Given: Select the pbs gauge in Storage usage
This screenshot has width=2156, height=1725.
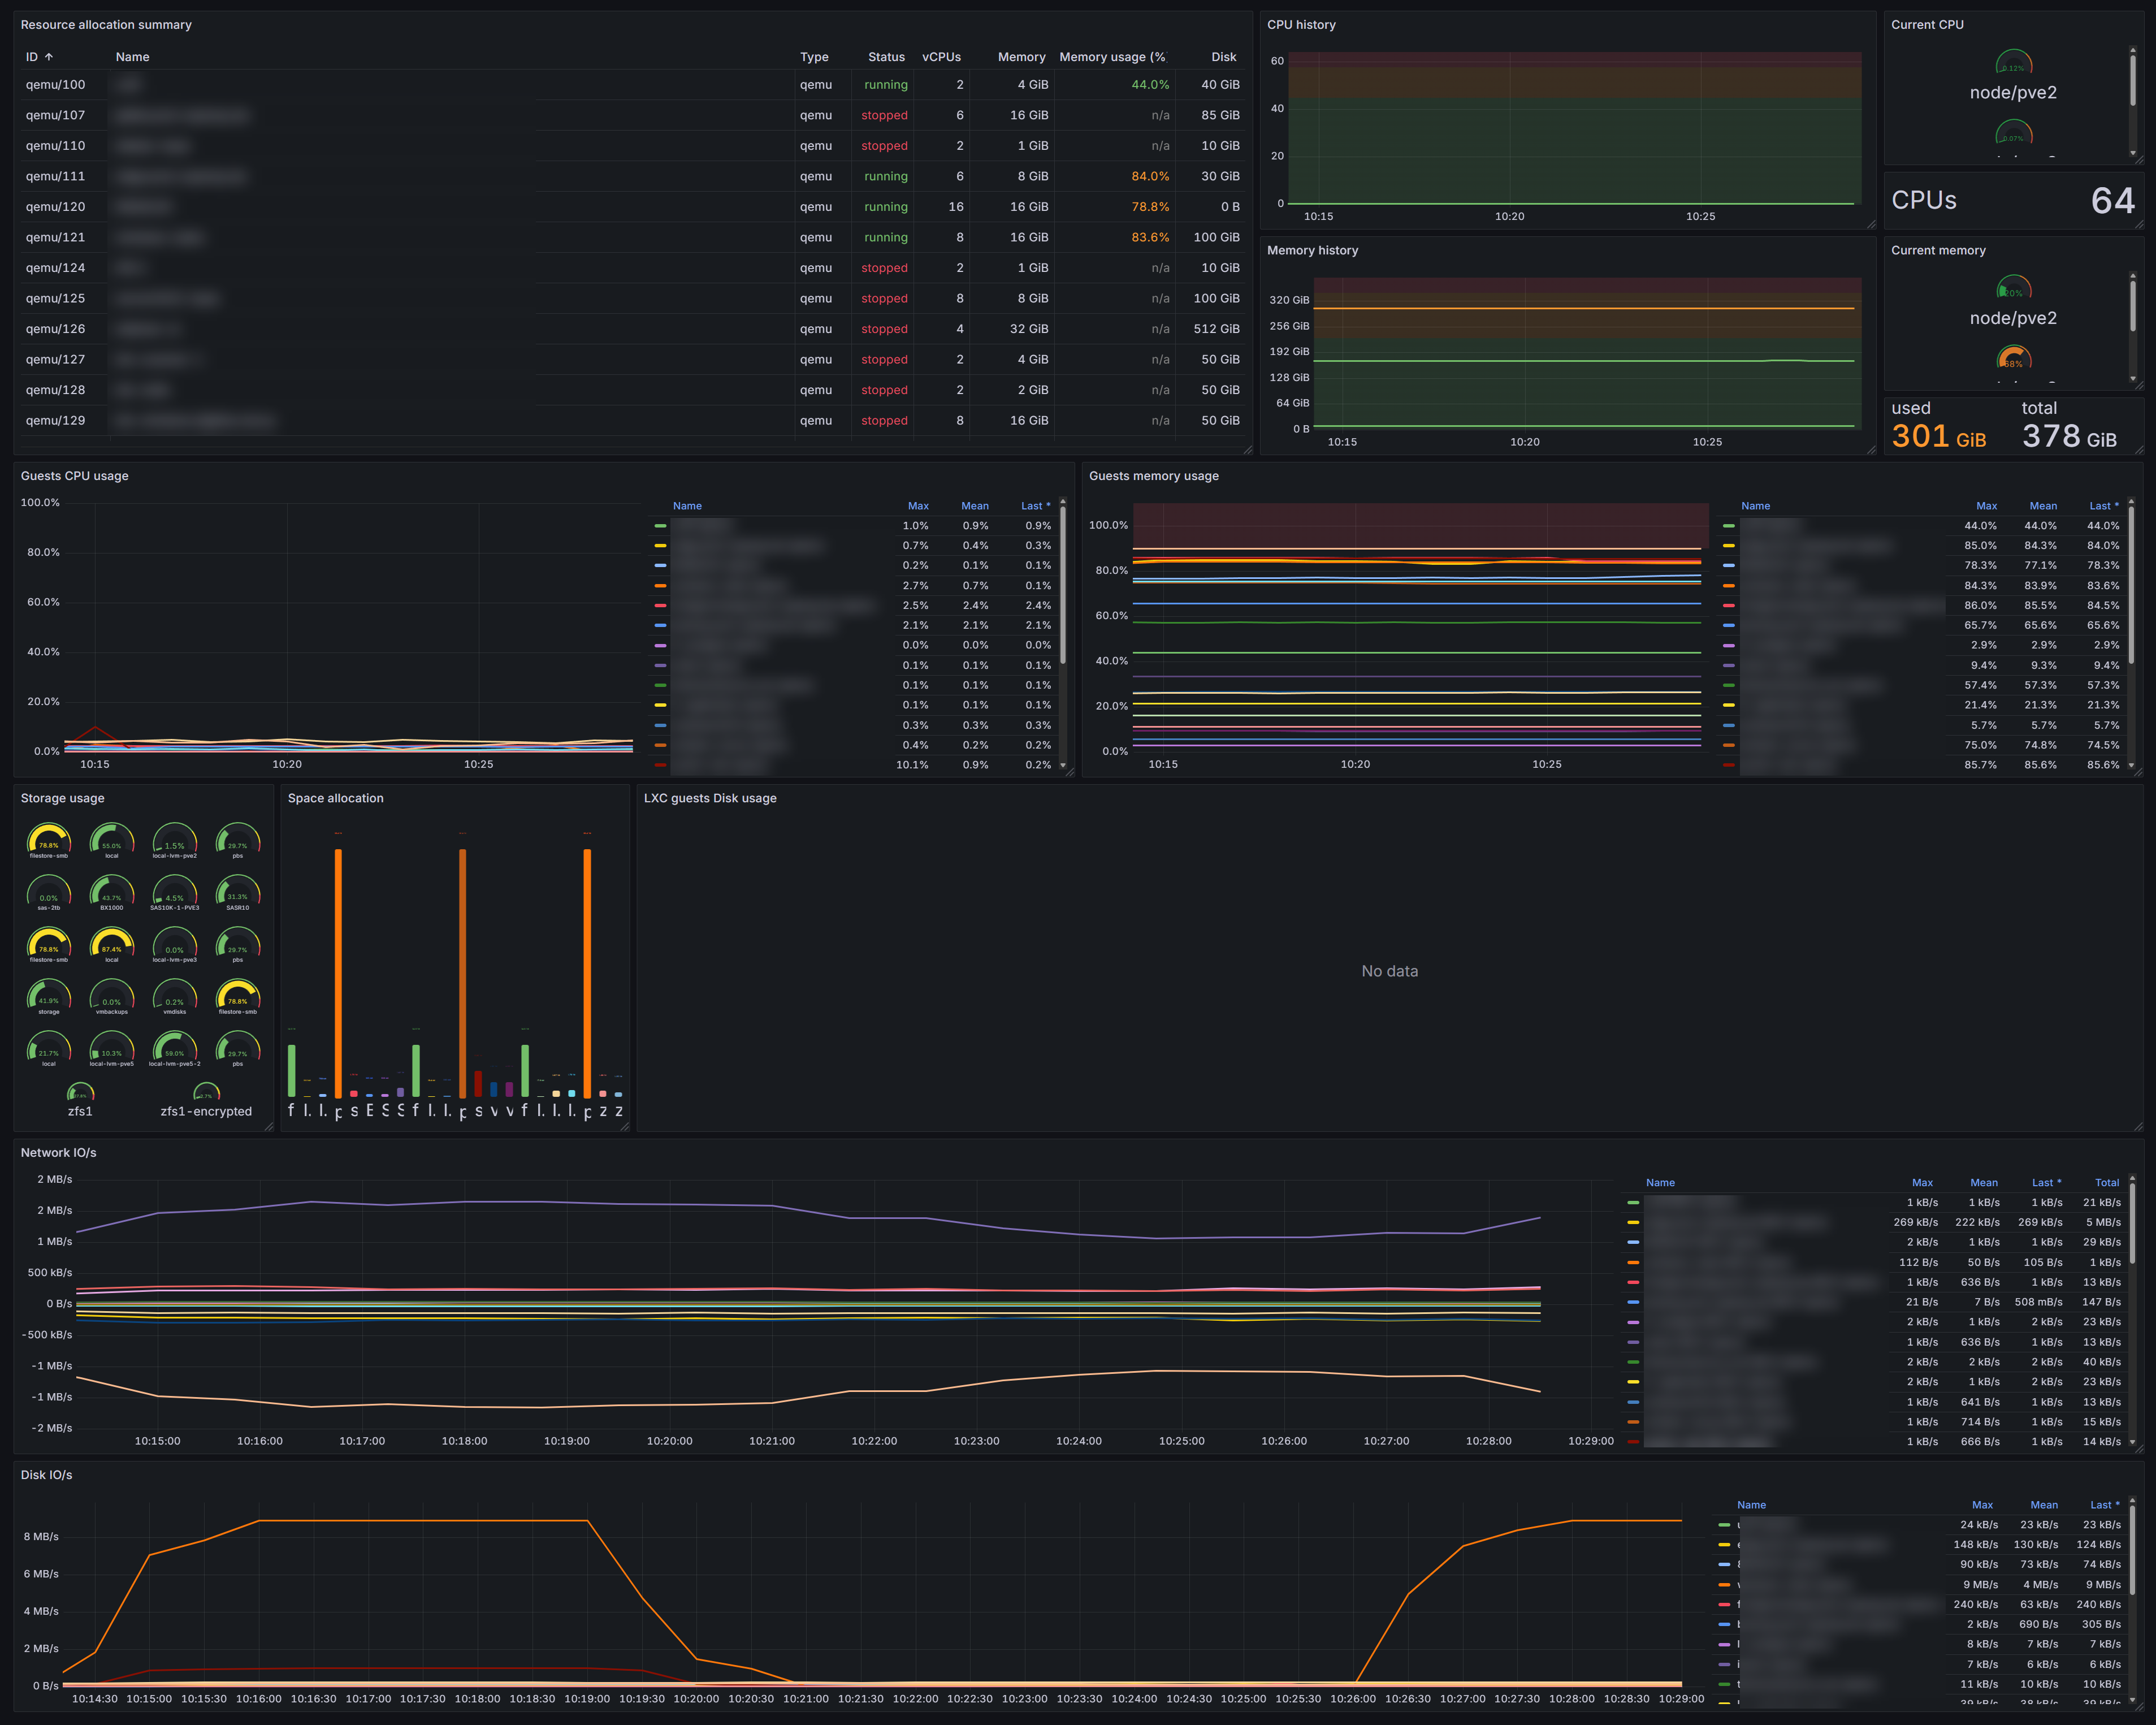Looking at the screenshot, I should pos(238,840).
